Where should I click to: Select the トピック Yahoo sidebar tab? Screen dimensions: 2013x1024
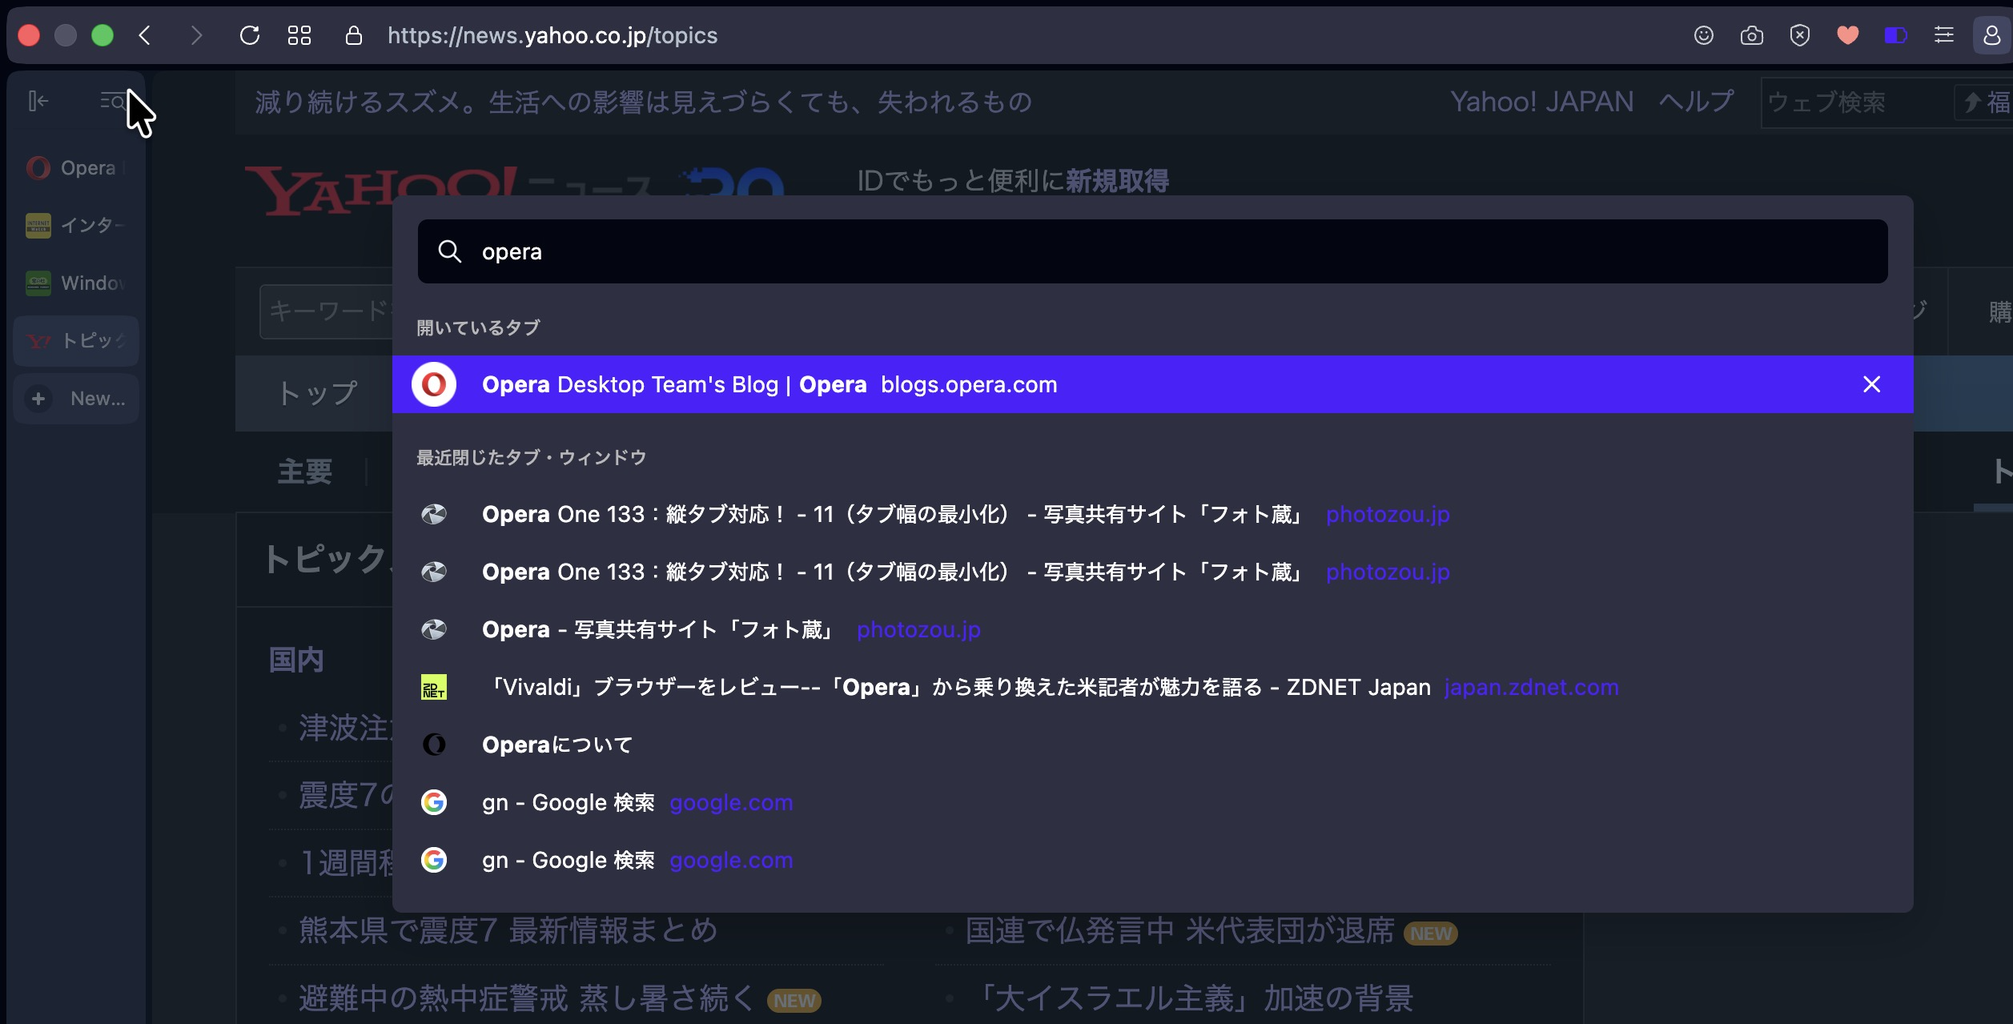point(76,341)
